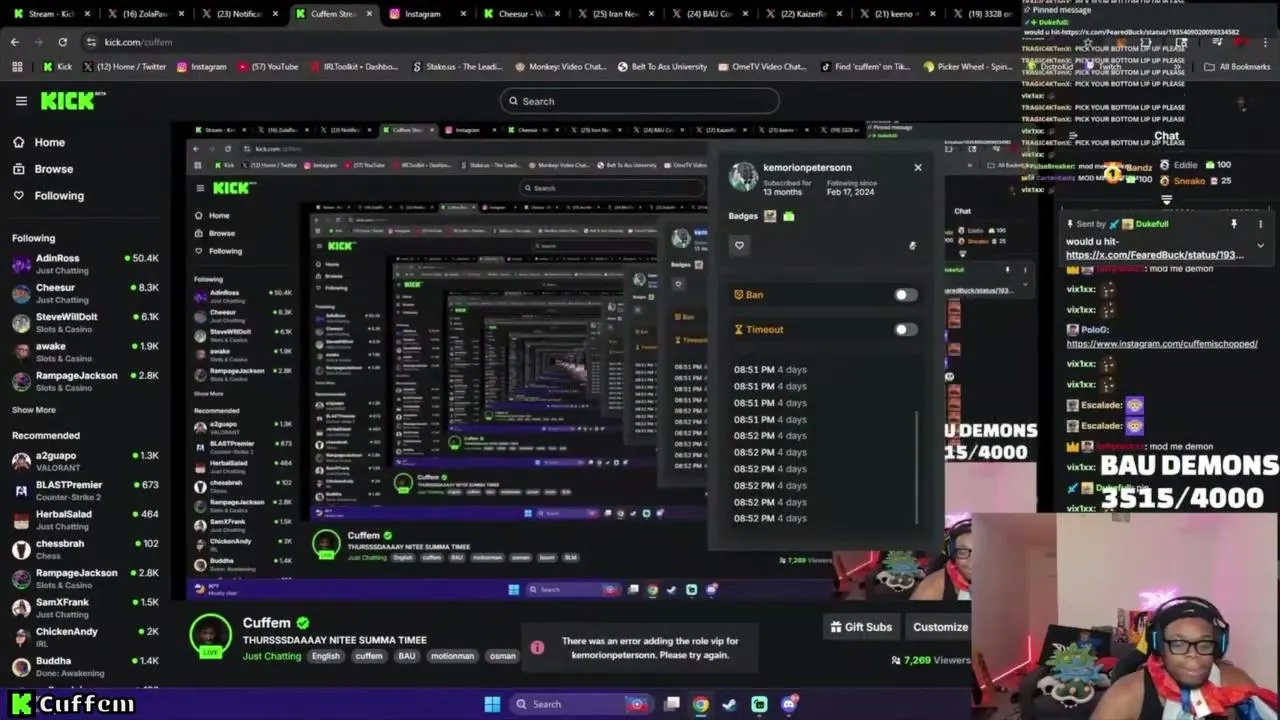
Task: Expand Show More in Following list
Action: (34, 410)
